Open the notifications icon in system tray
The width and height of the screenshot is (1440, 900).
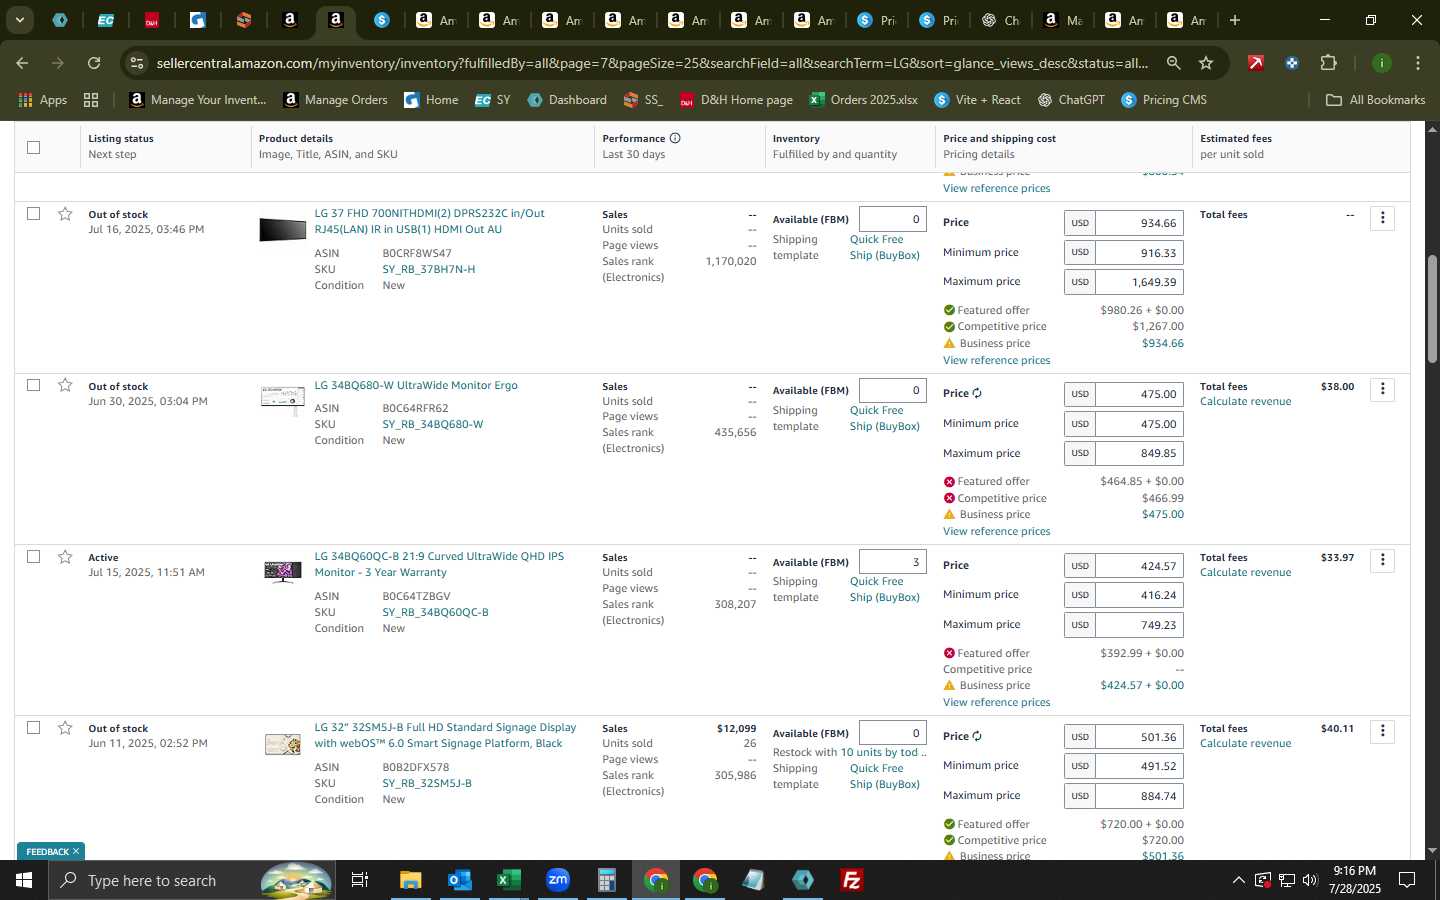1407,880
